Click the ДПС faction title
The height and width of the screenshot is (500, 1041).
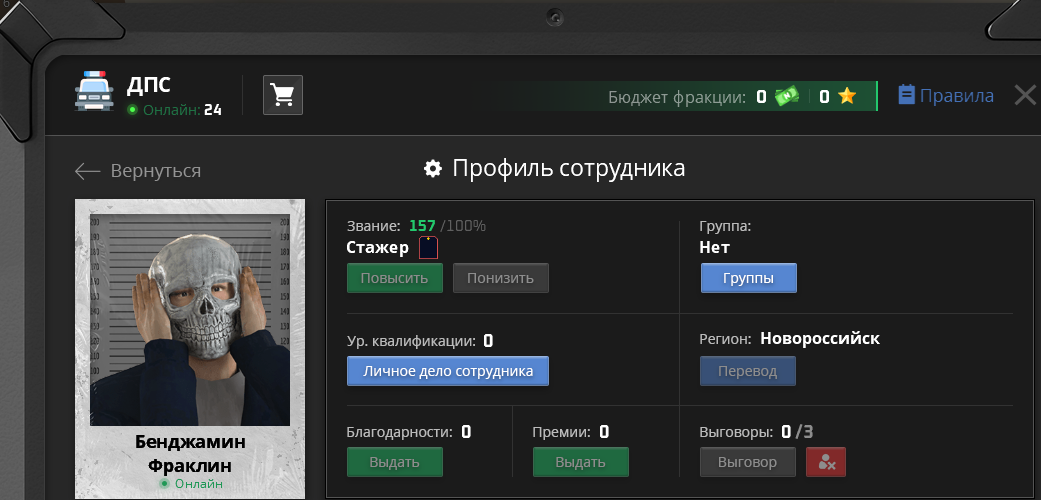149,85
